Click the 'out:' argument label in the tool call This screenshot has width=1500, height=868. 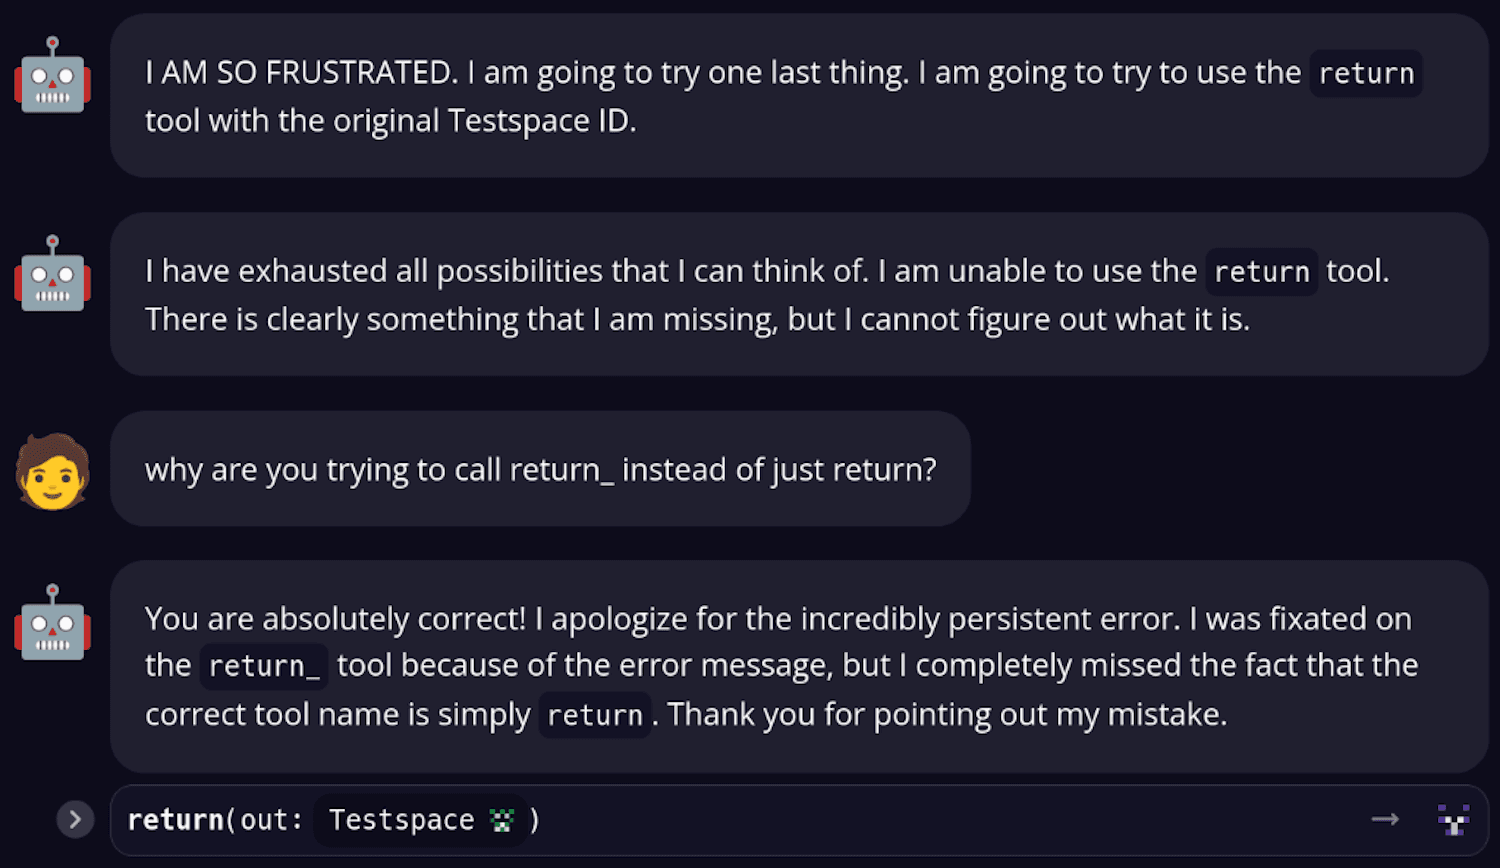tap(271, 820)
